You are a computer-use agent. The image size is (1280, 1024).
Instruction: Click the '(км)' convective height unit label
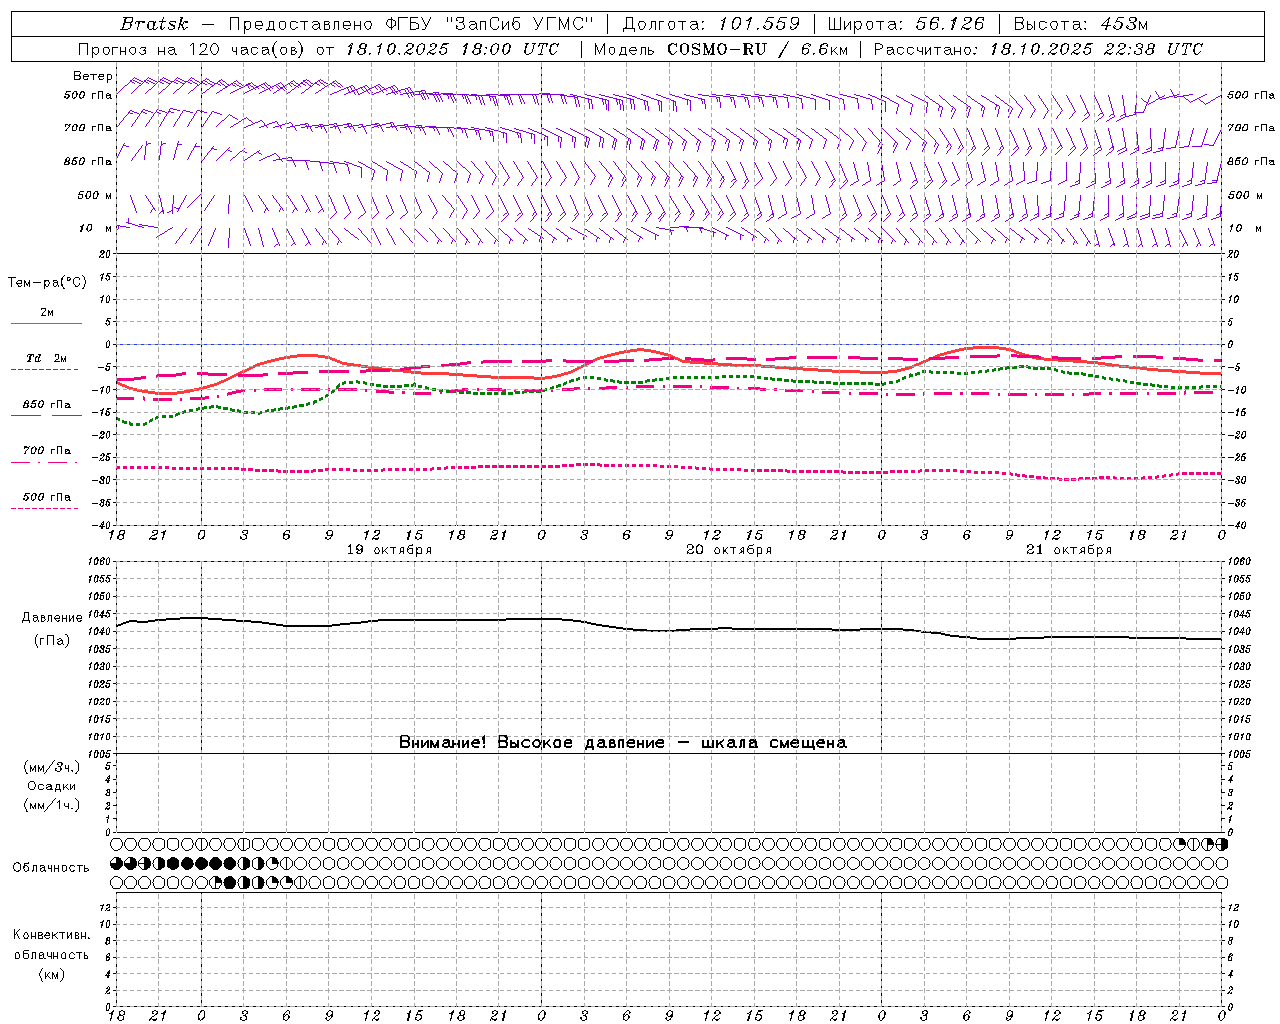[x=51, y=974]
